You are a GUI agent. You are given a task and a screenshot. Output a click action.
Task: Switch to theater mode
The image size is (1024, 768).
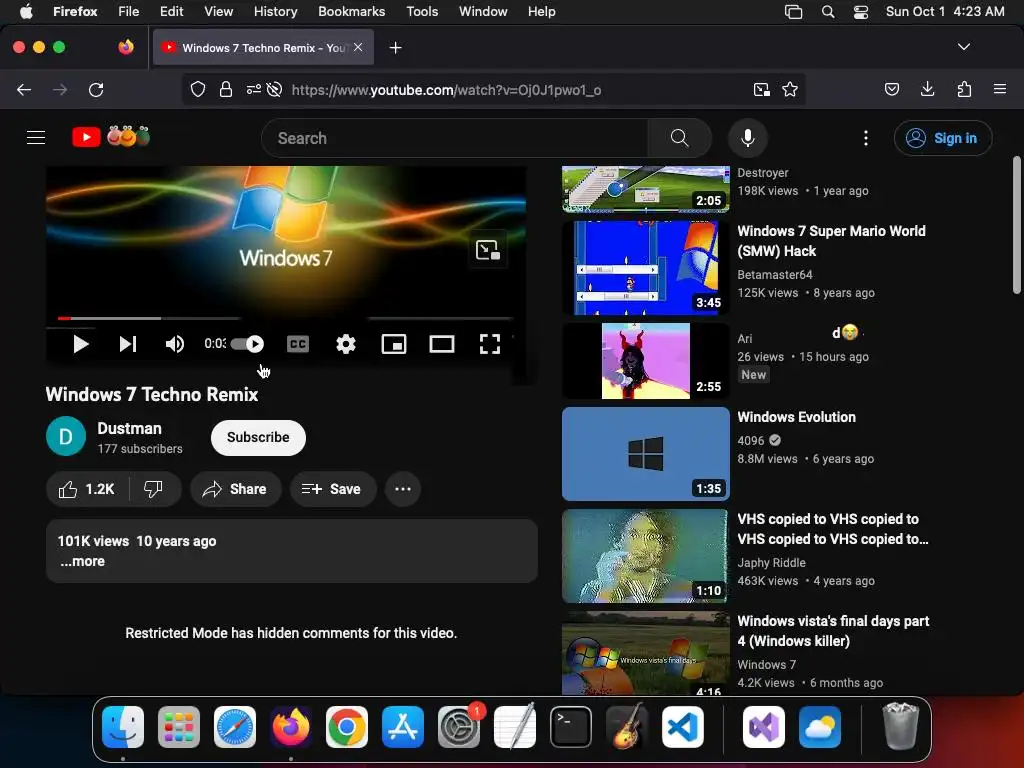point(441,344)
